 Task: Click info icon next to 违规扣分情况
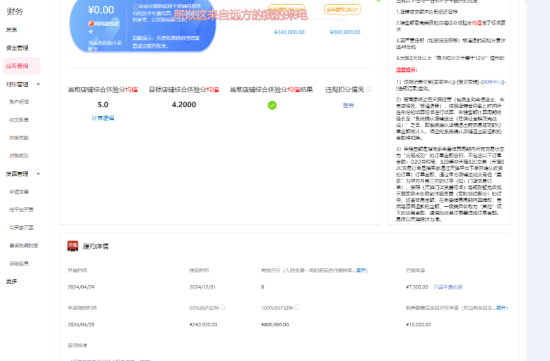(x=369, y=89)
